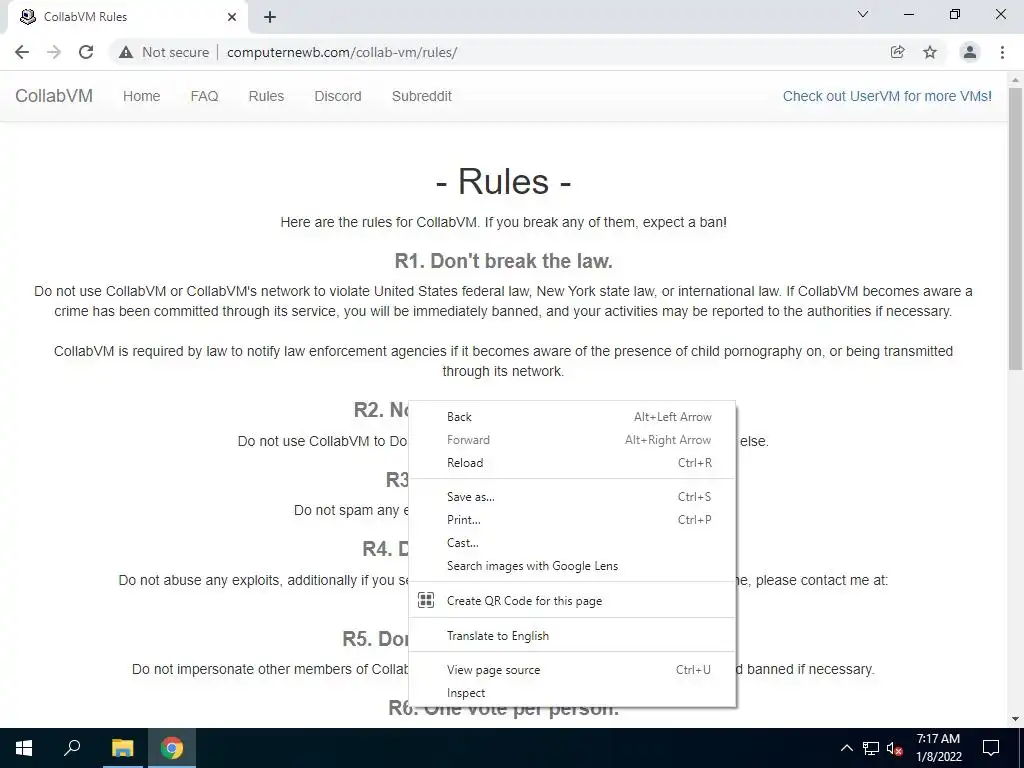Open the Subreddit nav link
1024x768 pixels.
[x=421, y=96]
